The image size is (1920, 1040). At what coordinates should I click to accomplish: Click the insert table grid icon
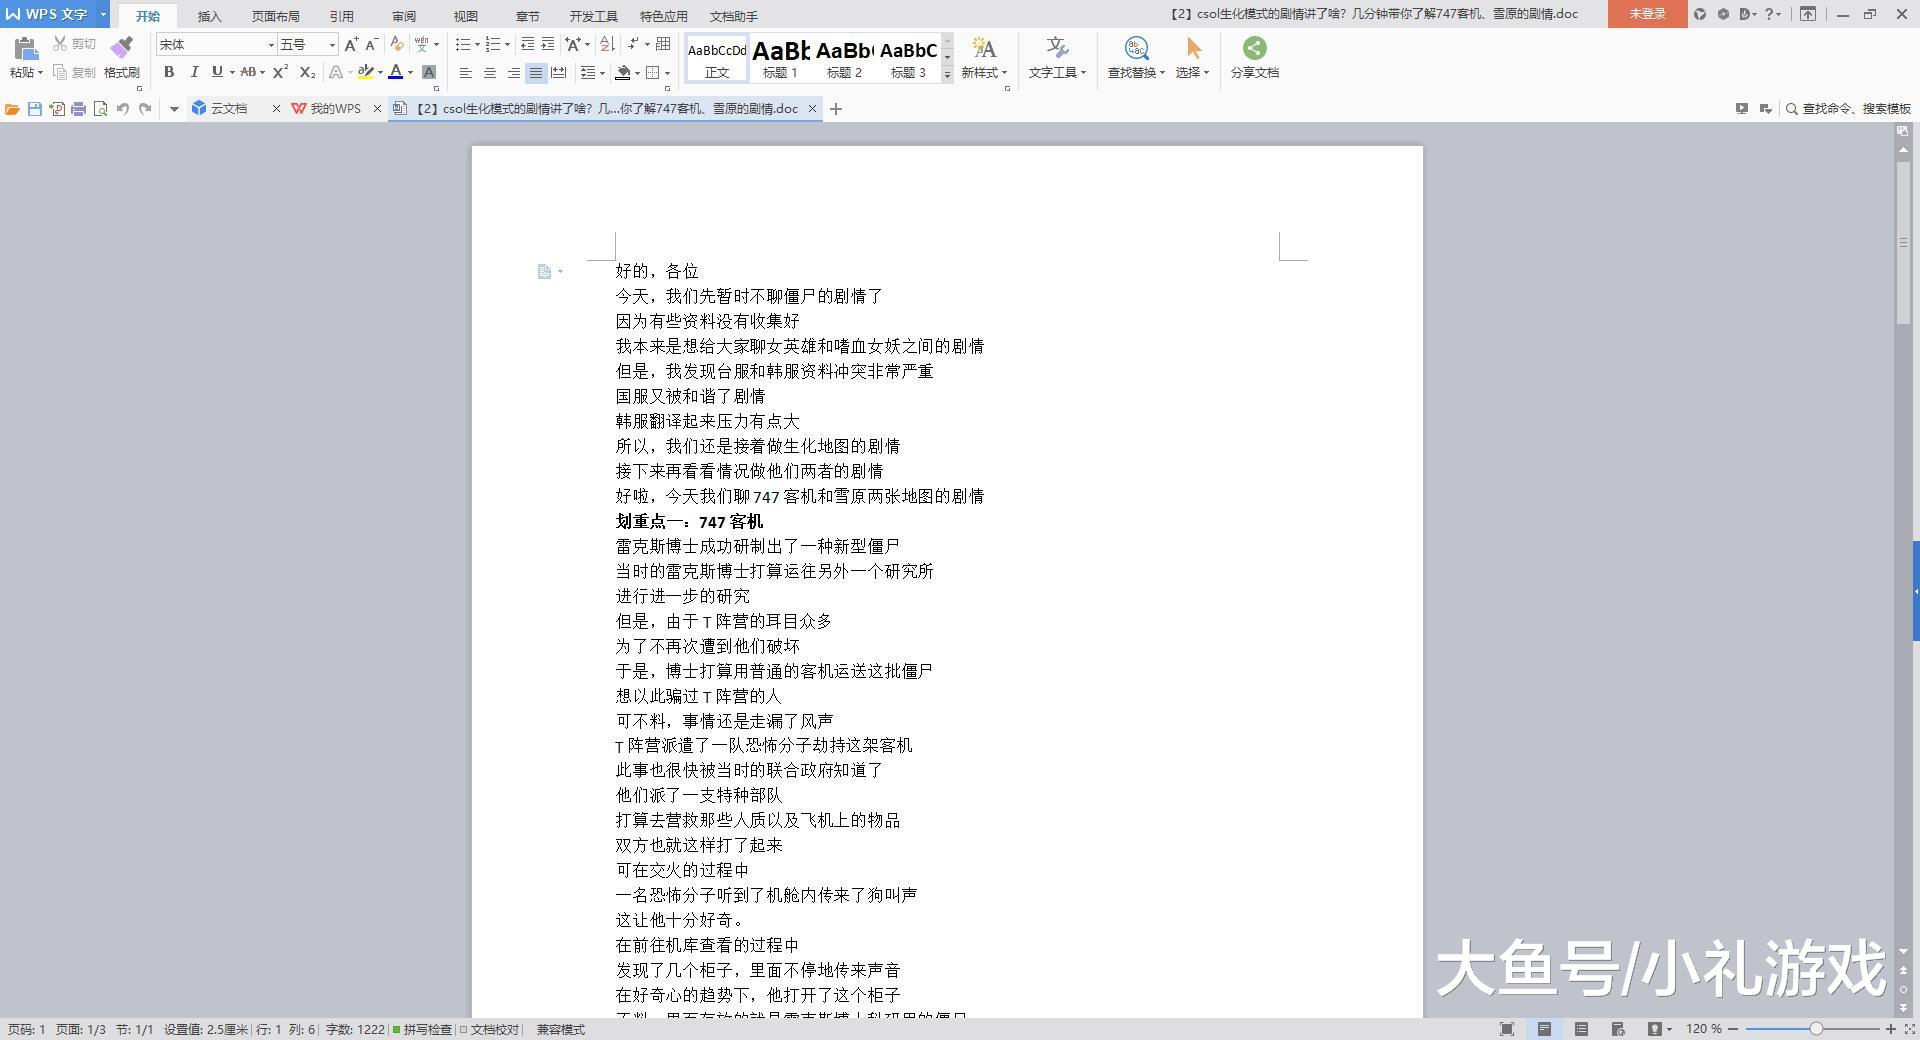[x=663, y=44]
